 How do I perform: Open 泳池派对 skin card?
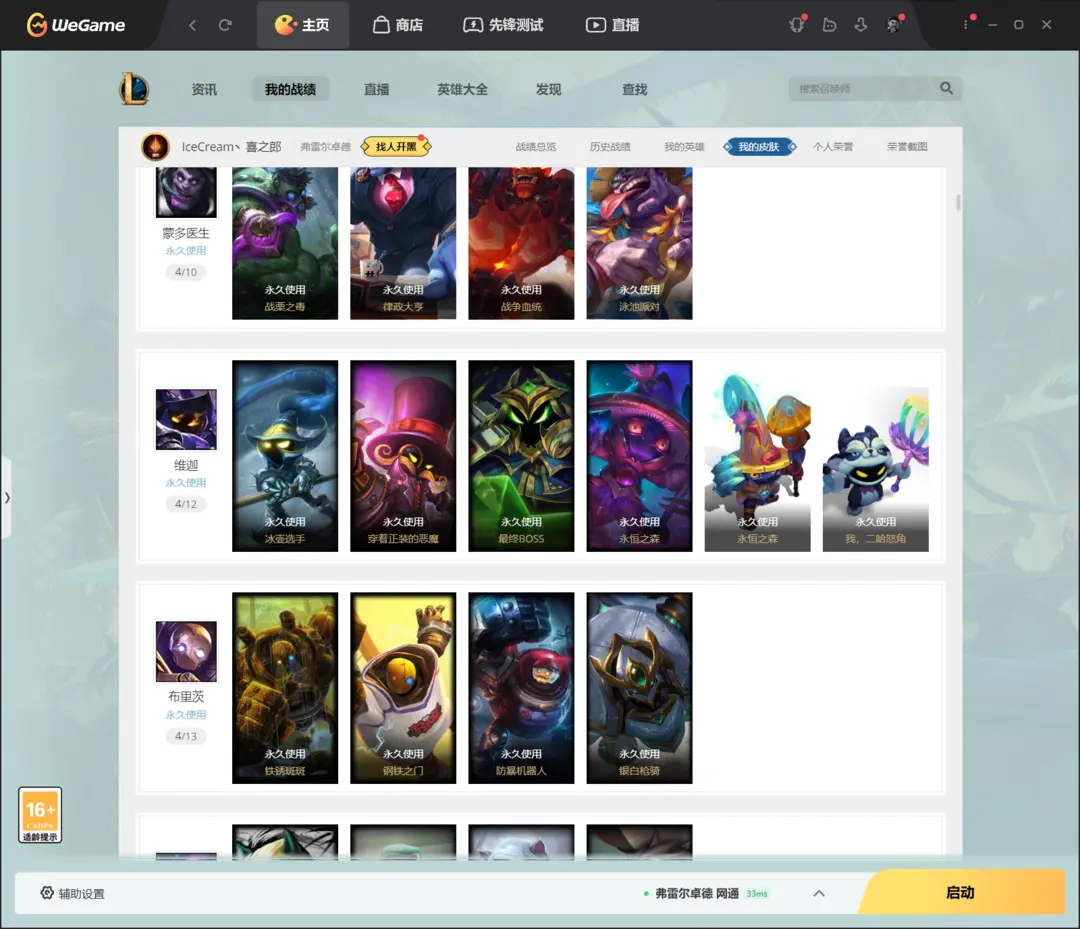pos(639,243)
